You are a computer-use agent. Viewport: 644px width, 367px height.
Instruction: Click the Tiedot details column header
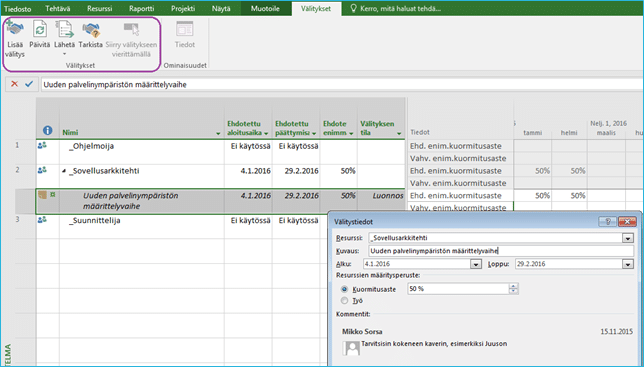(420, 132)
